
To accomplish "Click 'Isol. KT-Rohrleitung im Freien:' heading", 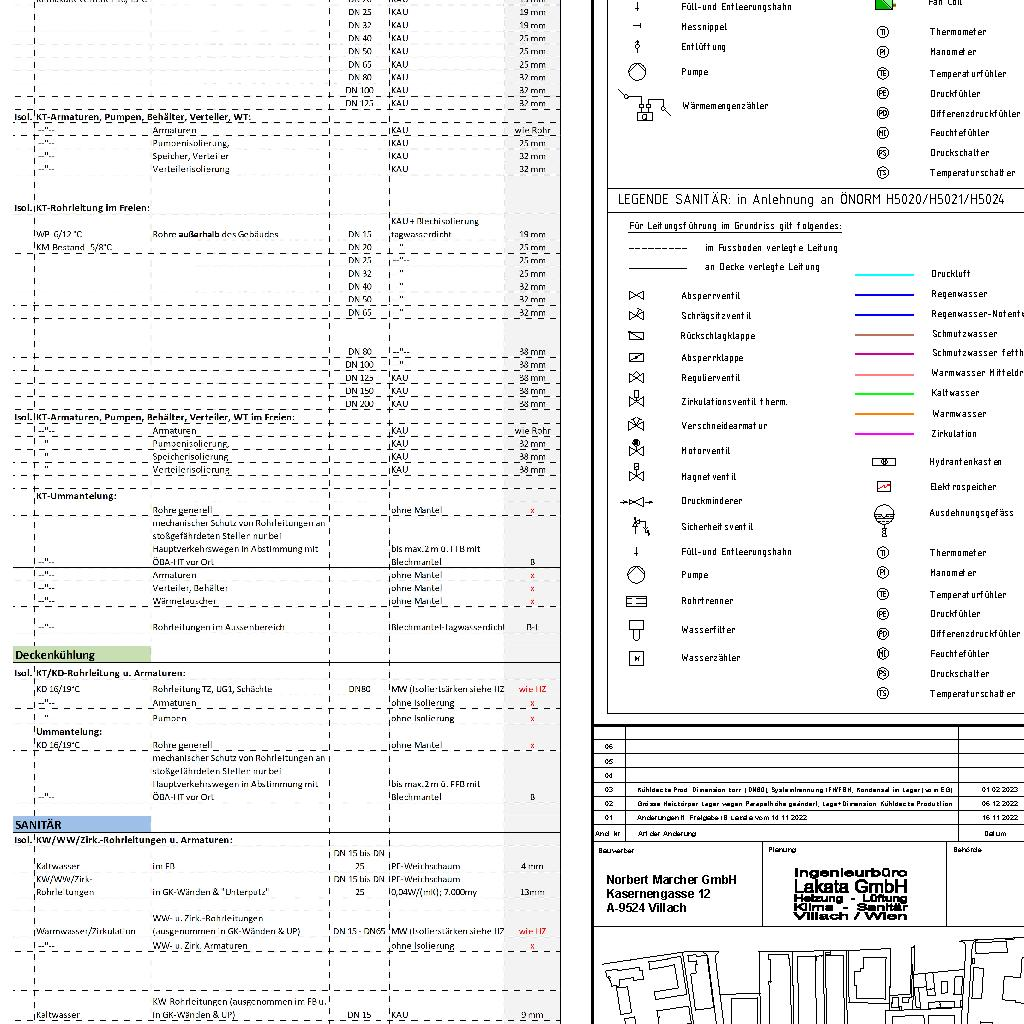I will 82,208.
